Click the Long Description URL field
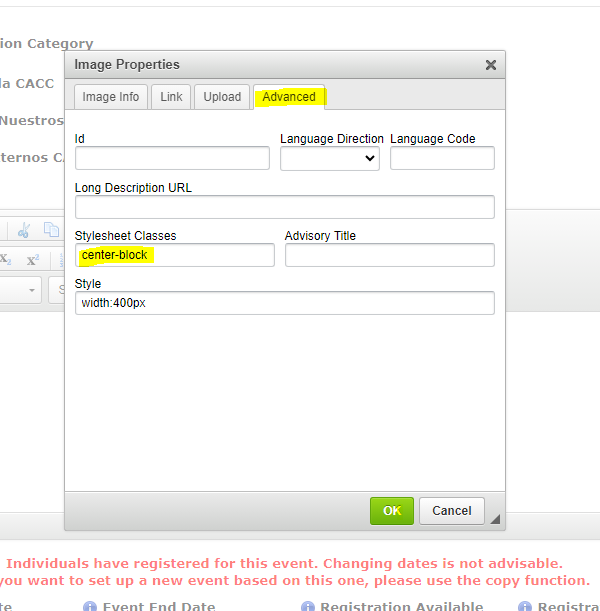 [x=284, y=207]
